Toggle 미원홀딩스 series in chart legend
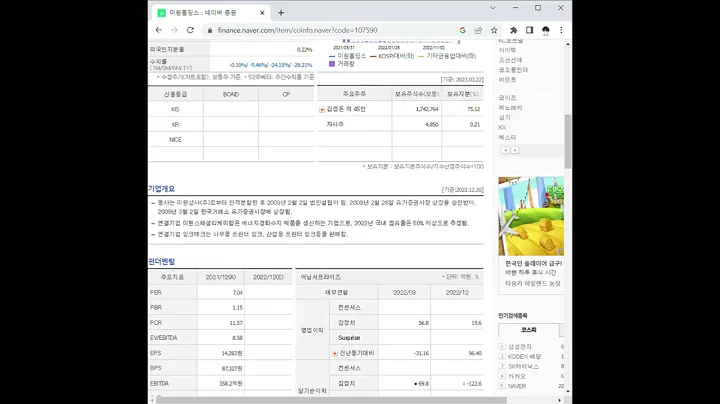720x404 pixels. [348, 56]
